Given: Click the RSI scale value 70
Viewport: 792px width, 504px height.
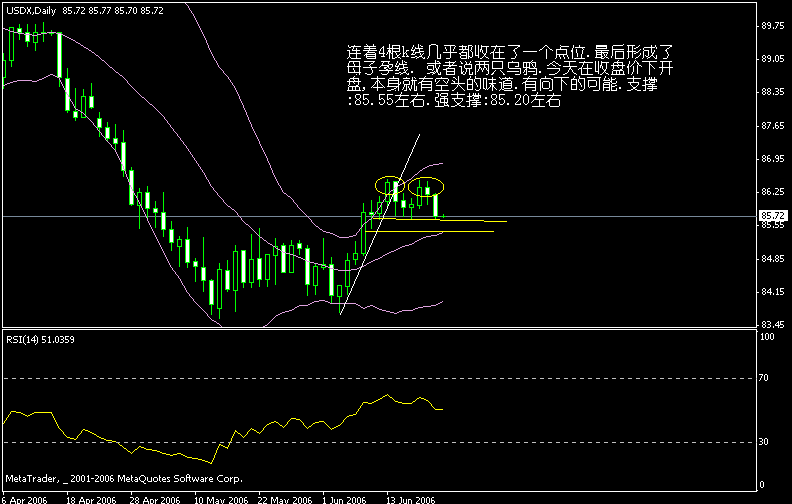Looking at the screenshot, I should click(x=764, y=378).
